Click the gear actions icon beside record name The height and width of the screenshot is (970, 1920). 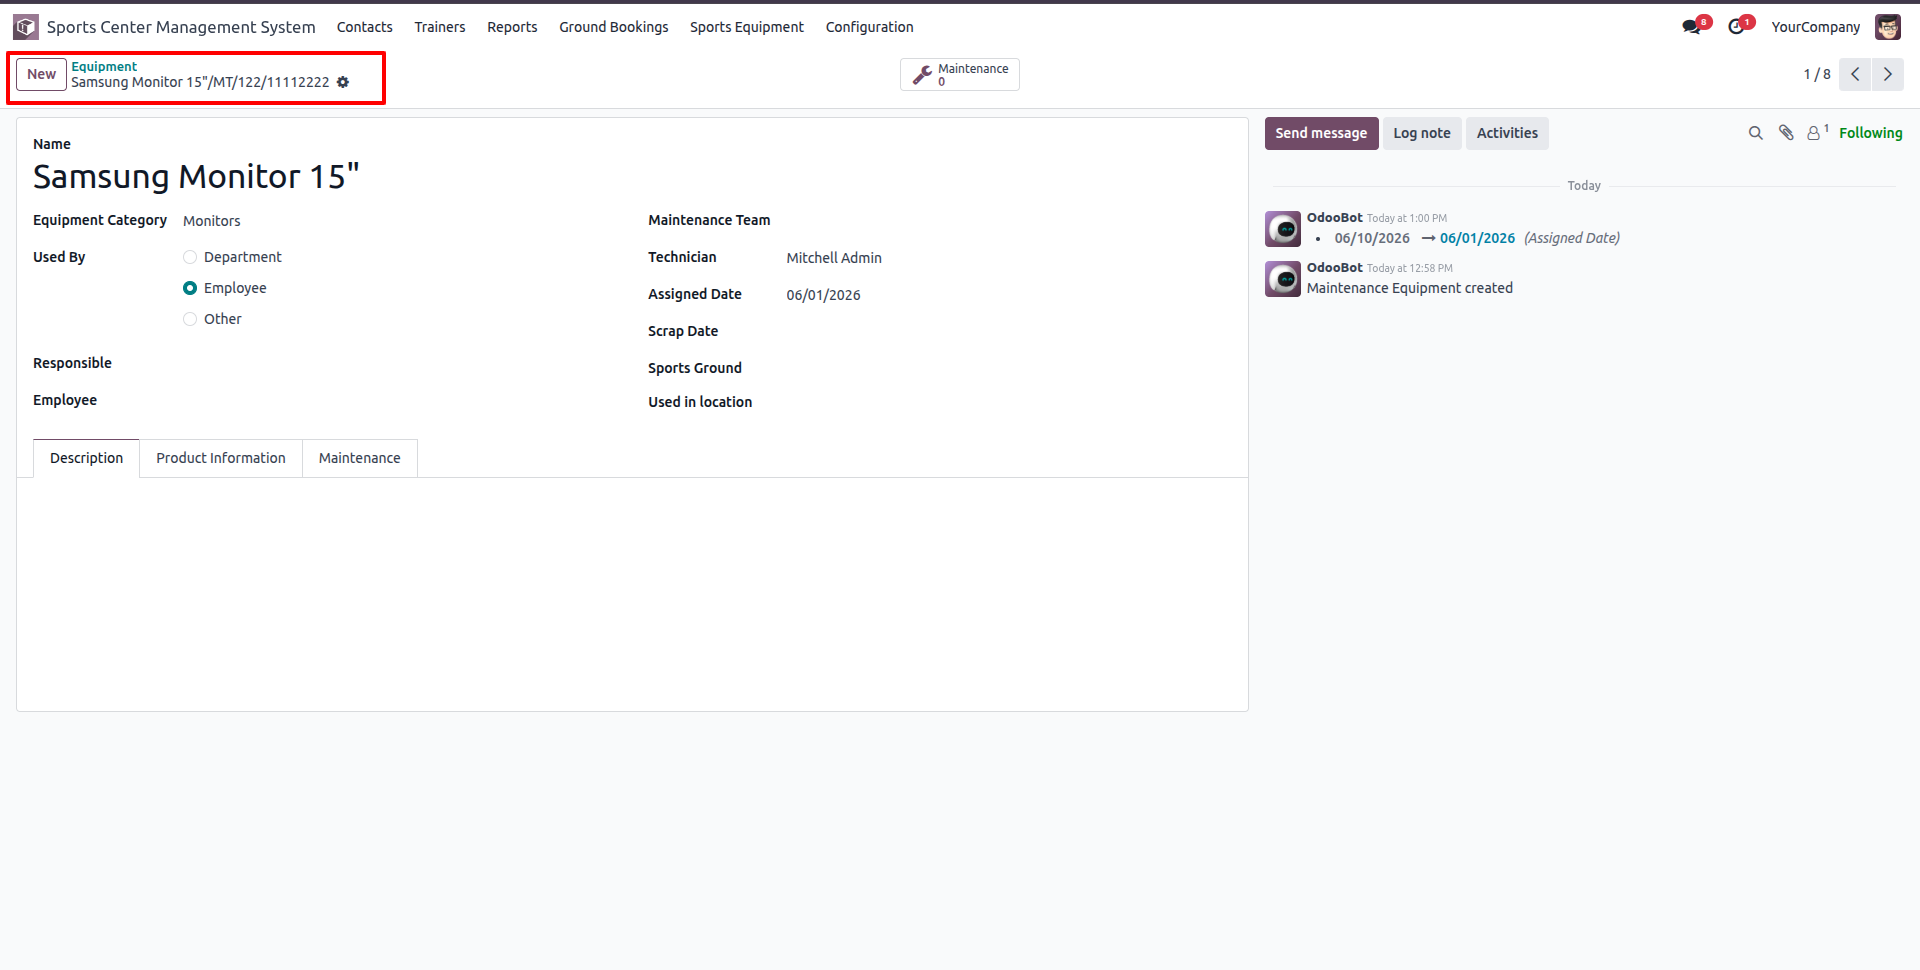coord(343,82)
